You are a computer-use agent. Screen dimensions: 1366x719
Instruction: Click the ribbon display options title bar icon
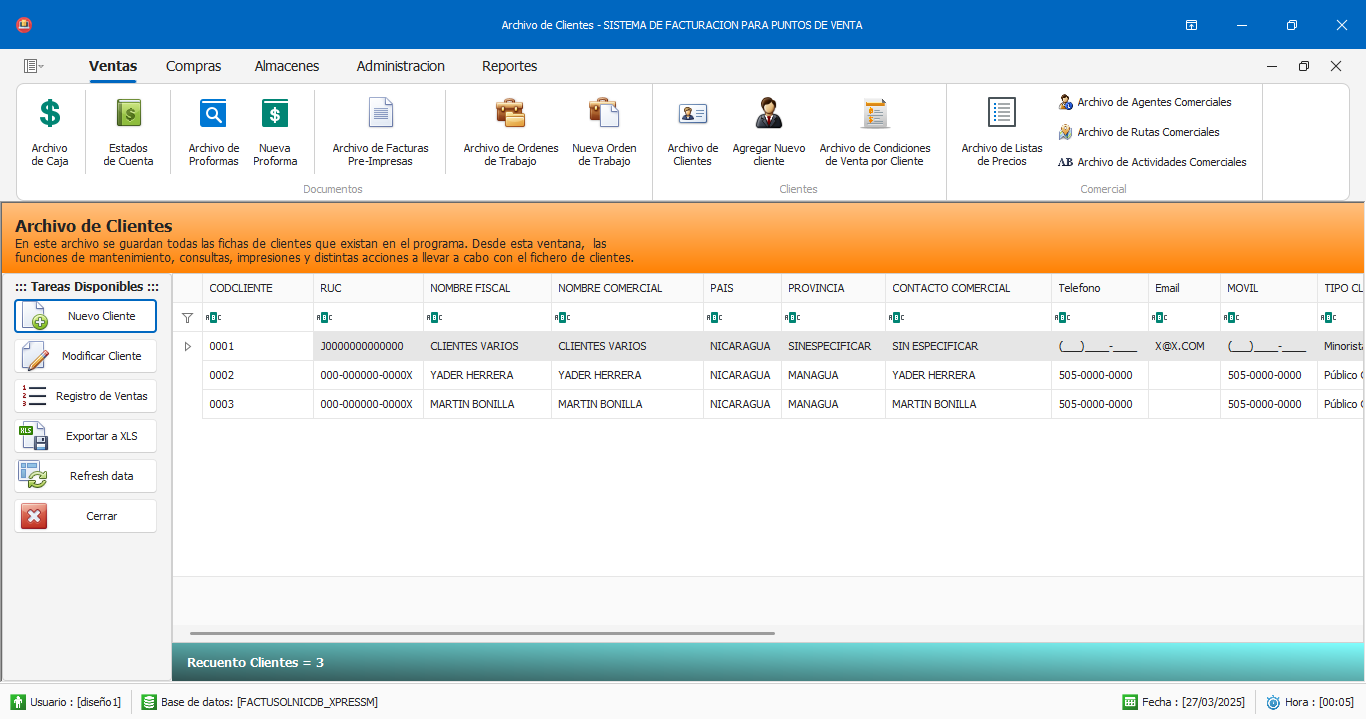(1192, 25)
